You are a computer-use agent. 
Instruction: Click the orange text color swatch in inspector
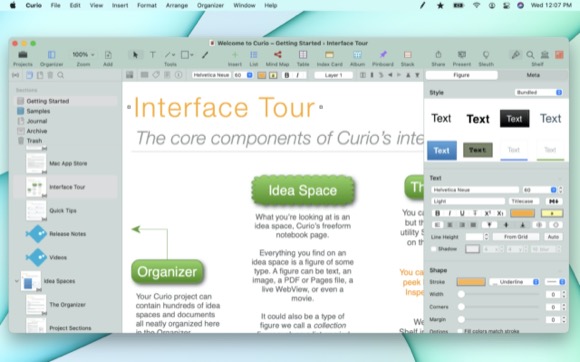(x=522, y=213)
